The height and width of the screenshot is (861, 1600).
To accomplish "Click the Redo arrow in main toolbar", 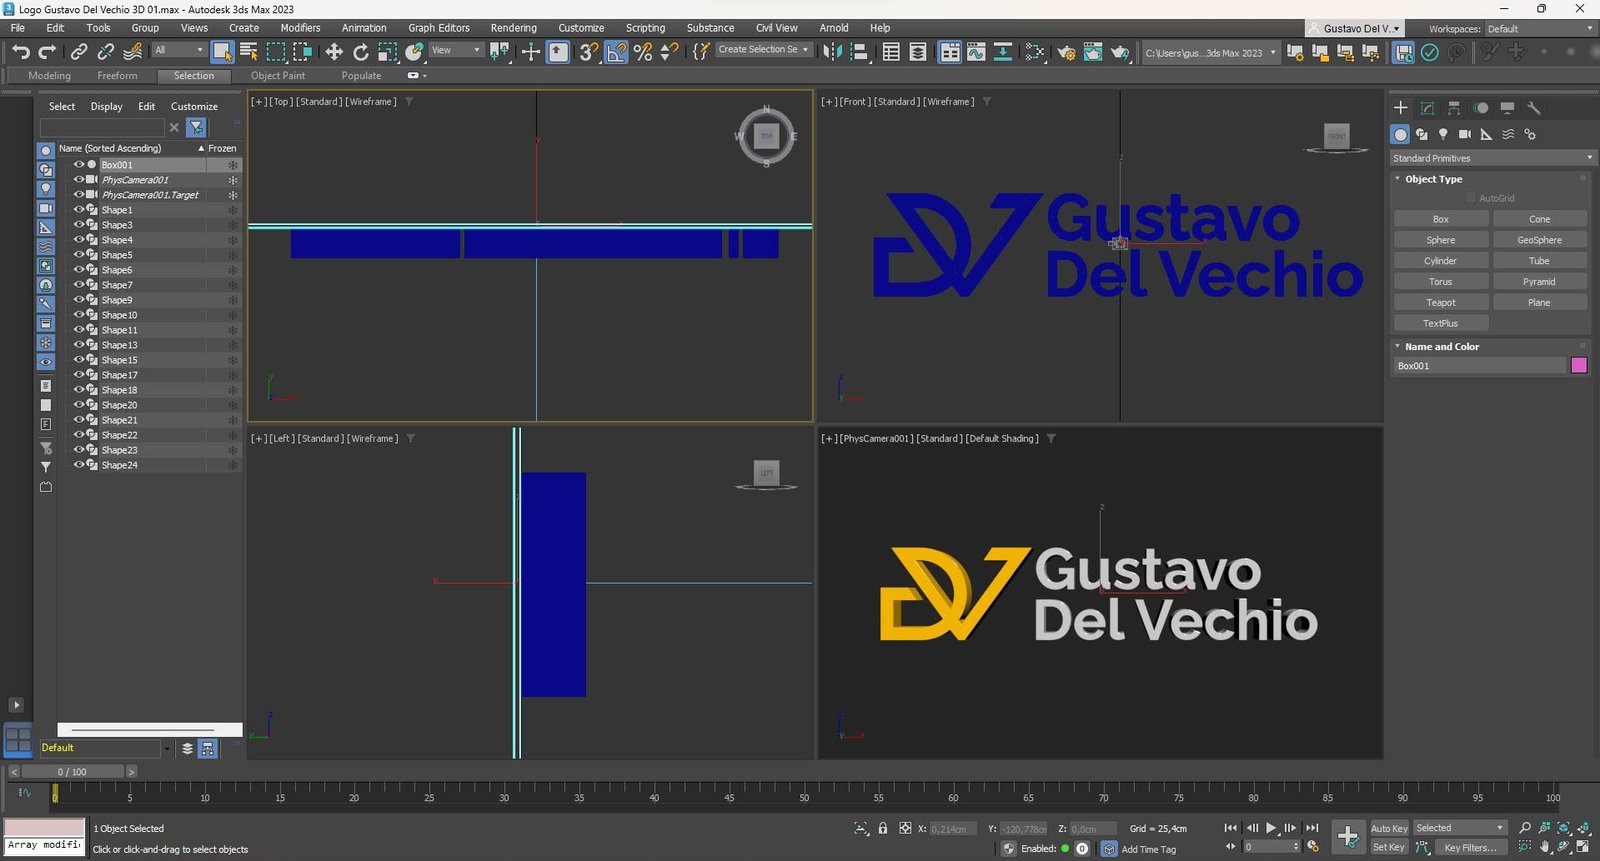I will coord(47,52).
